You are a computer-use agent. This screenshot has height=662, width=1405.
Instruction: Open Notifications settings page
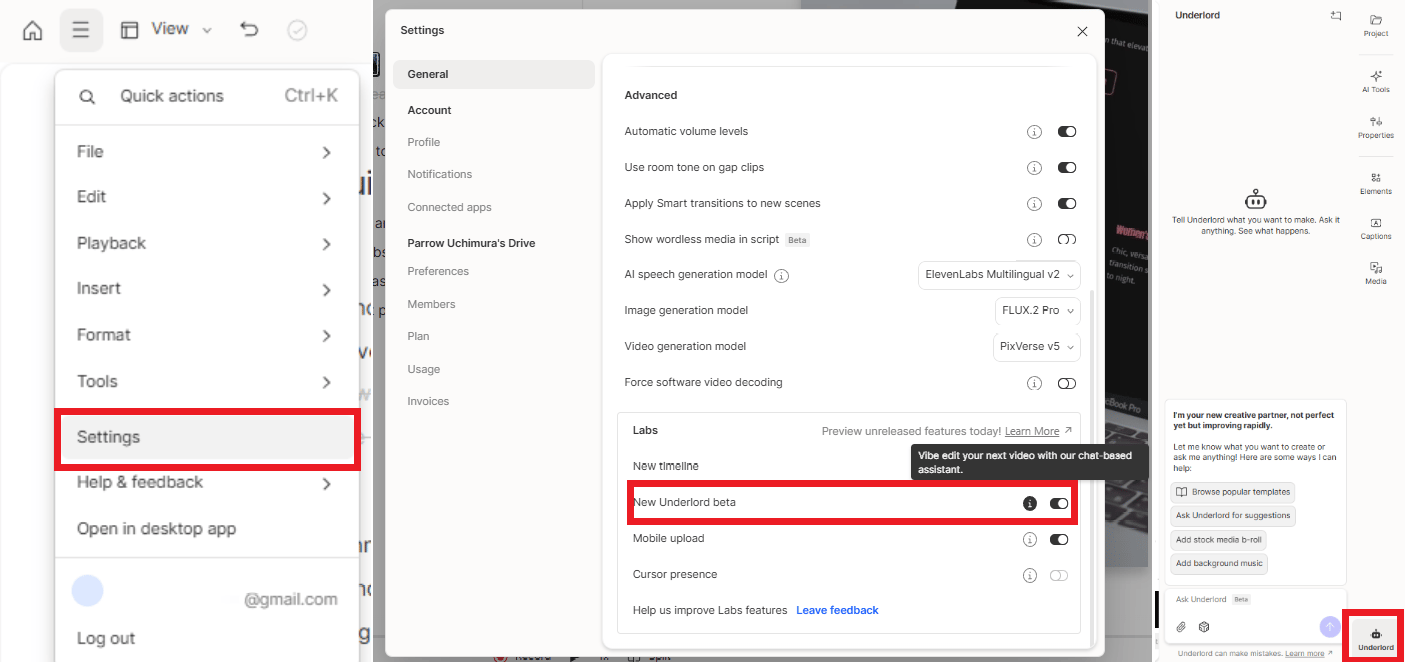[440, 175]
